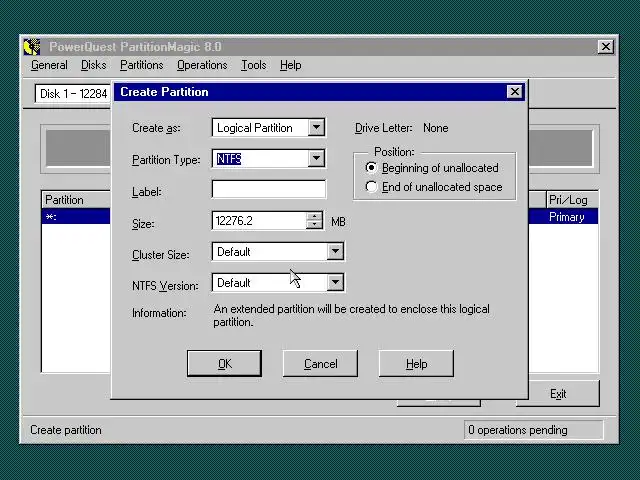Click the Pri/Log column header
640x480 pixels.
click(x=572, y=200)
